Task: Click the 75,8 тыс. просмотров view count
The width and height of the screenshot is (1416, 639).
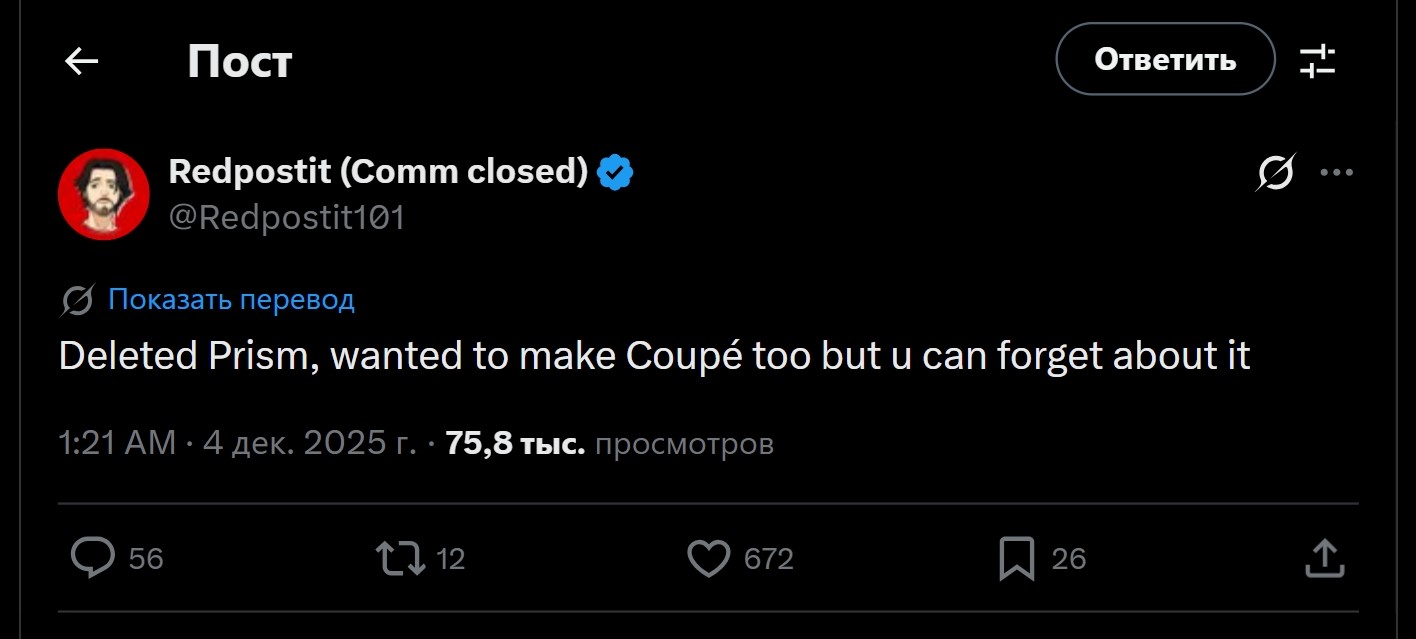Action: click(609, 443)
